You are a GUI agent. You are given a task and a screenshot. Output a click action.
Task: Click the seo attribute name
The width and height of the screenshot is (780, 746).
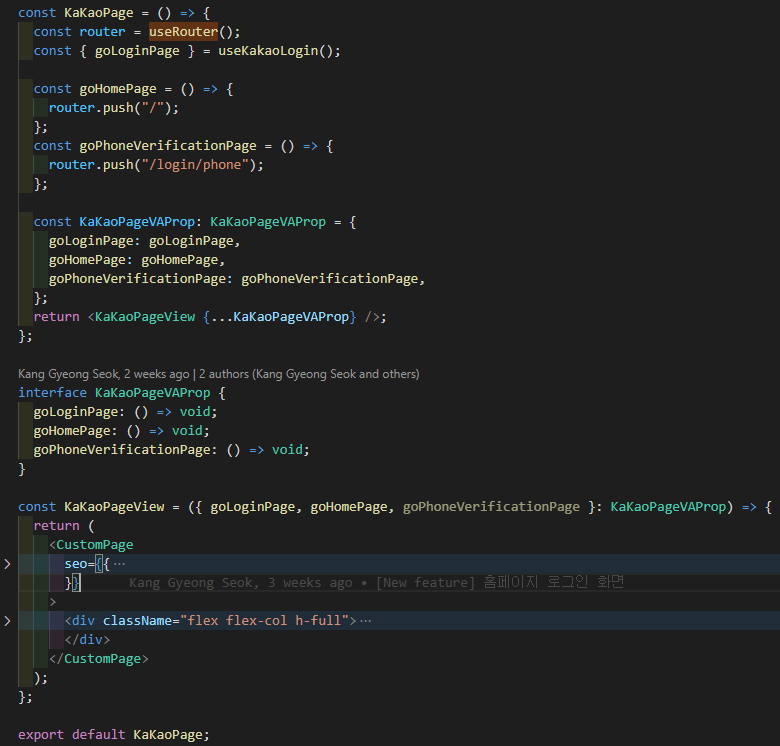pos(76,564)
